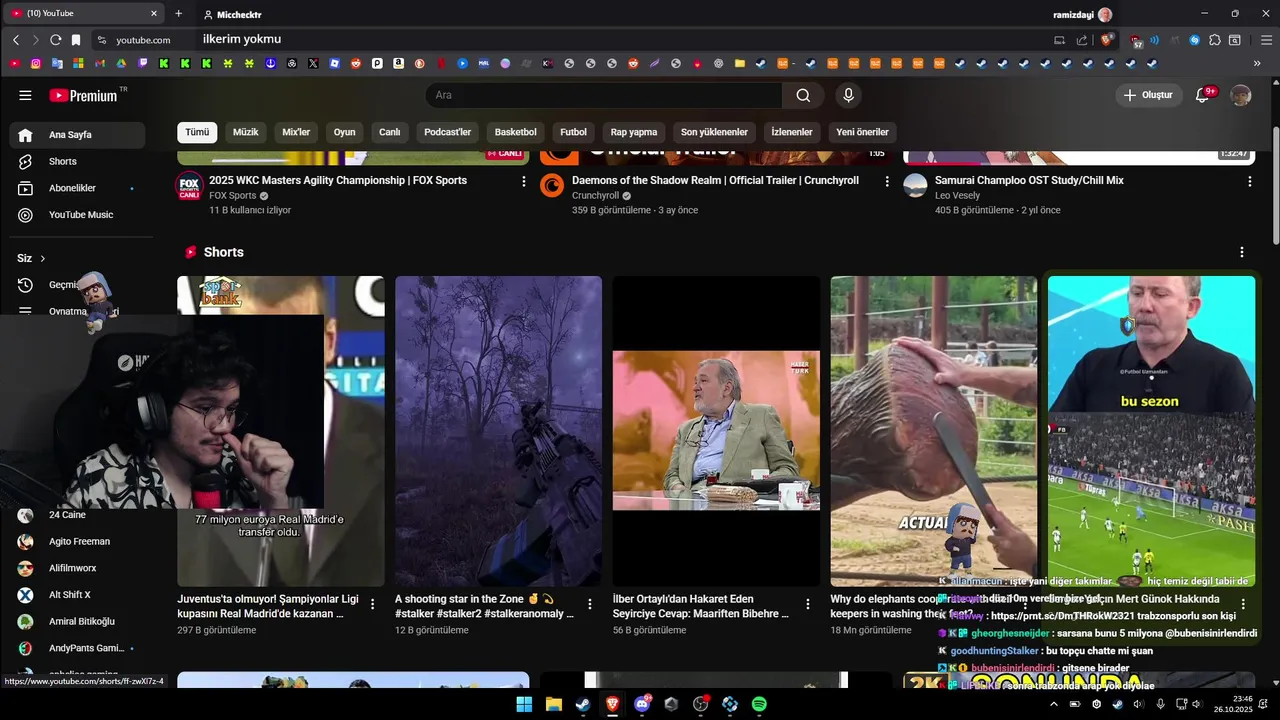Open options for the stalker shooting star short

(x=590, y=604)
